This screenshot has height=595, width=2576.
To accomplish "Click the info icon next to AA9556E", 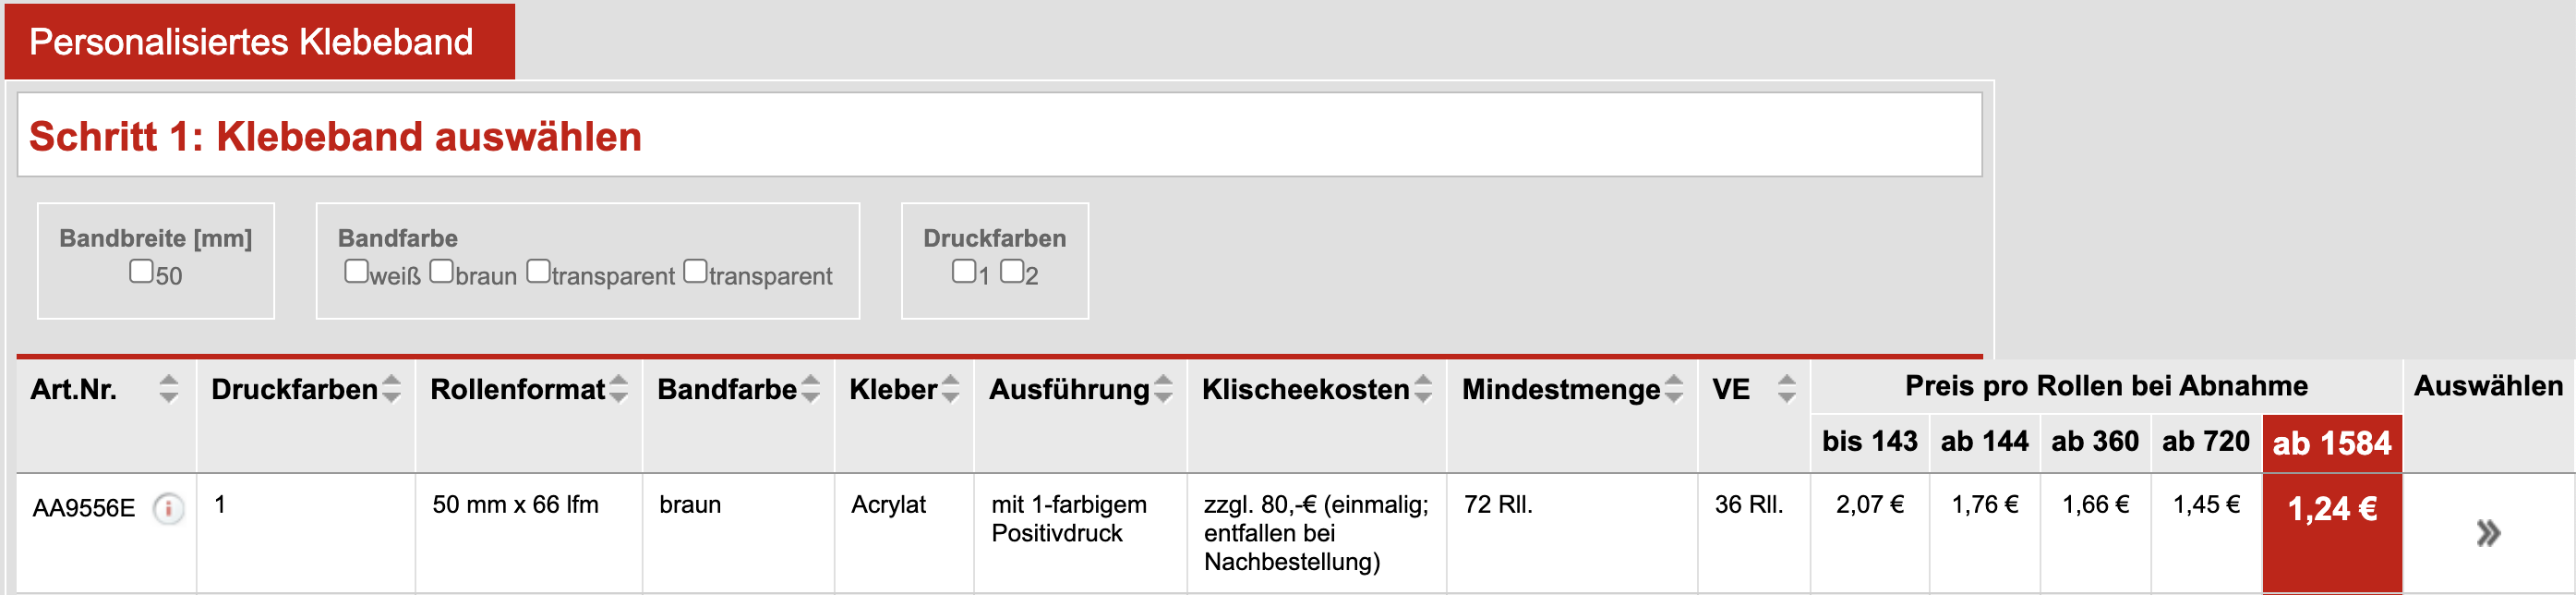I will pos(168,509).
